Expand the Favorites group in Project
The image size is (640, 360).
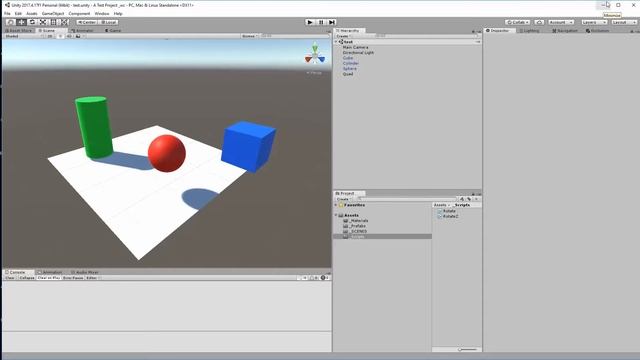pos(336,205)
